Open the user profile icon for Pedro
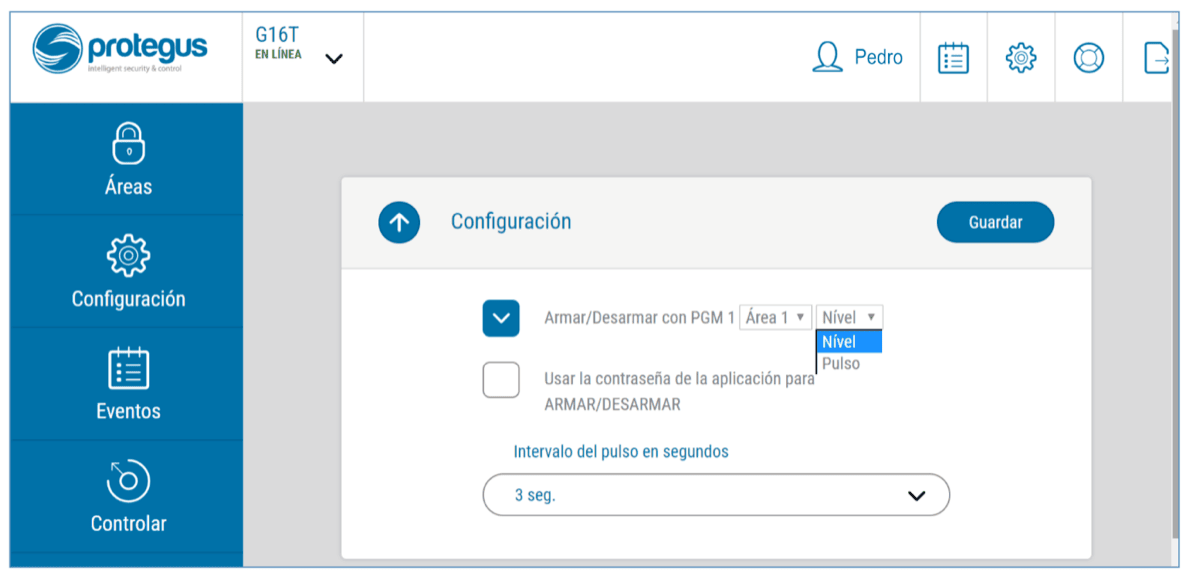Viewport: 1200px width, 579px height. coord(828,58)
